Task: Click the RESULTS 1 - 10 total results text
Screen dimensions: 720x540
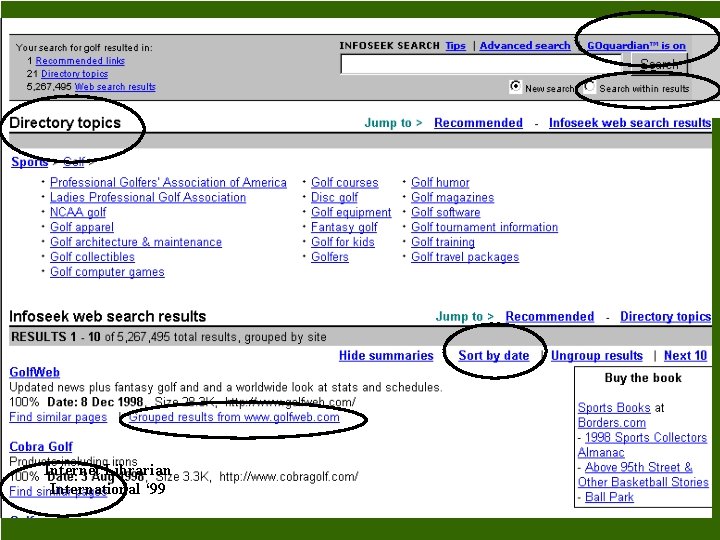Action: 169,337
